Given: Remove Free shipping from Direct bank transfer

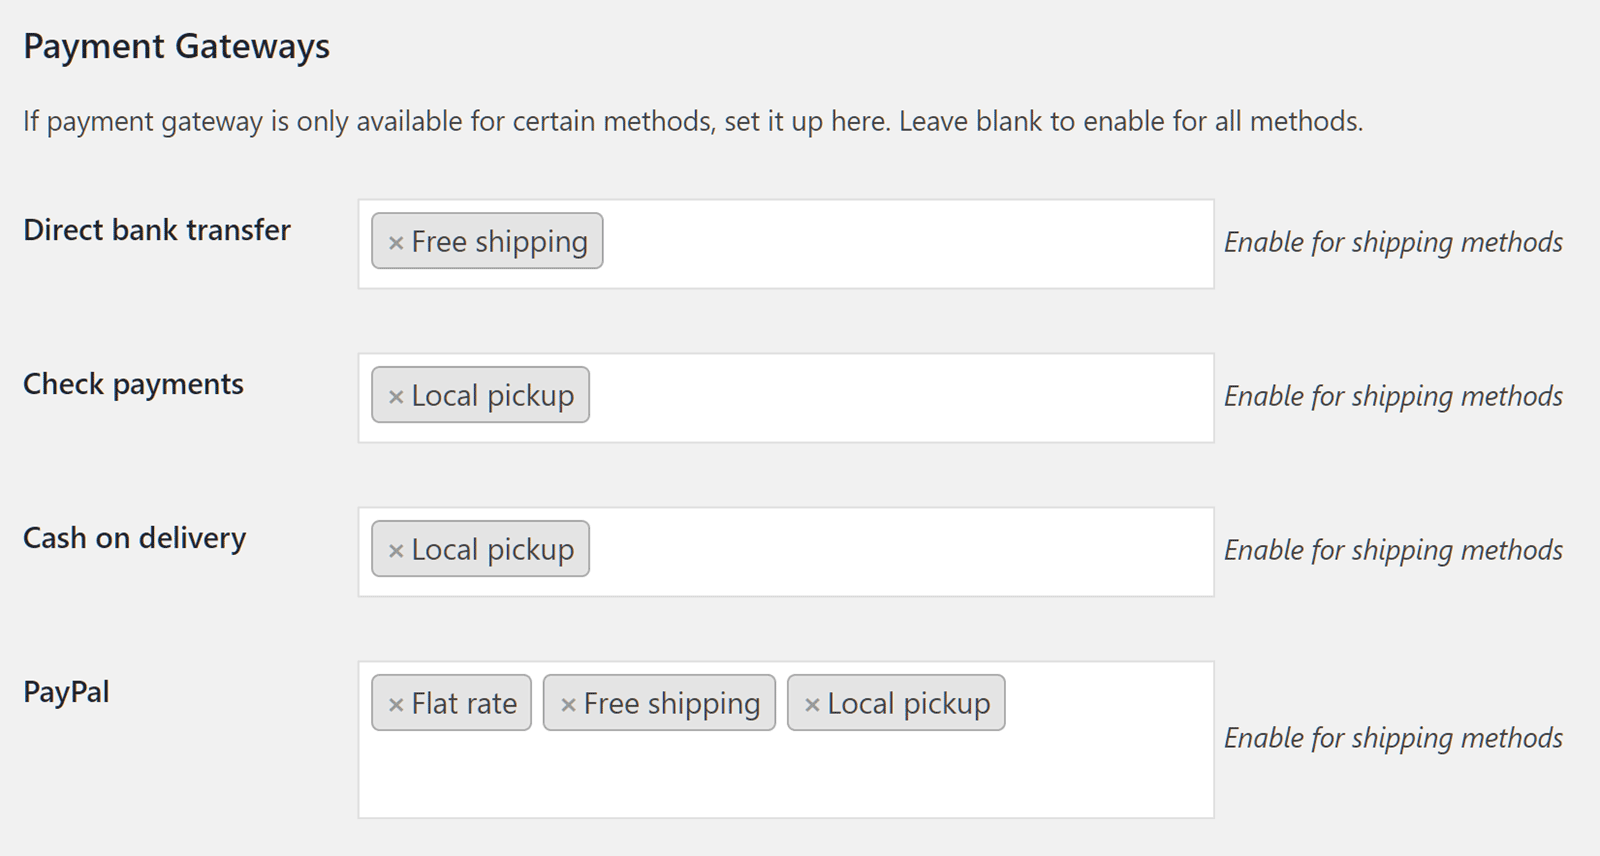Looking at the screenshot, I should pyautogui.click(x=396, y=243).
